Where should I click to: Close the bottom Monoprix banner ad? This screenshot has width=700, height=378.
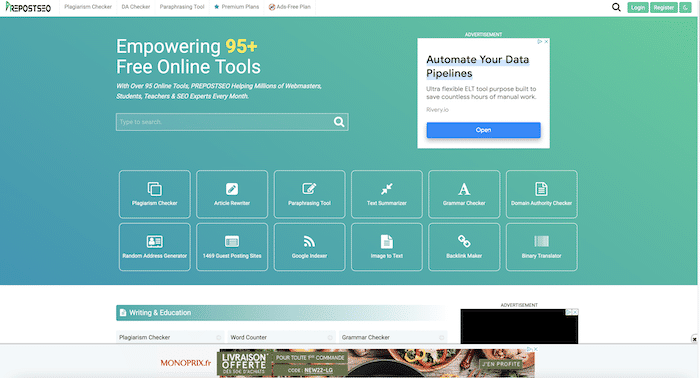point(694,339)
